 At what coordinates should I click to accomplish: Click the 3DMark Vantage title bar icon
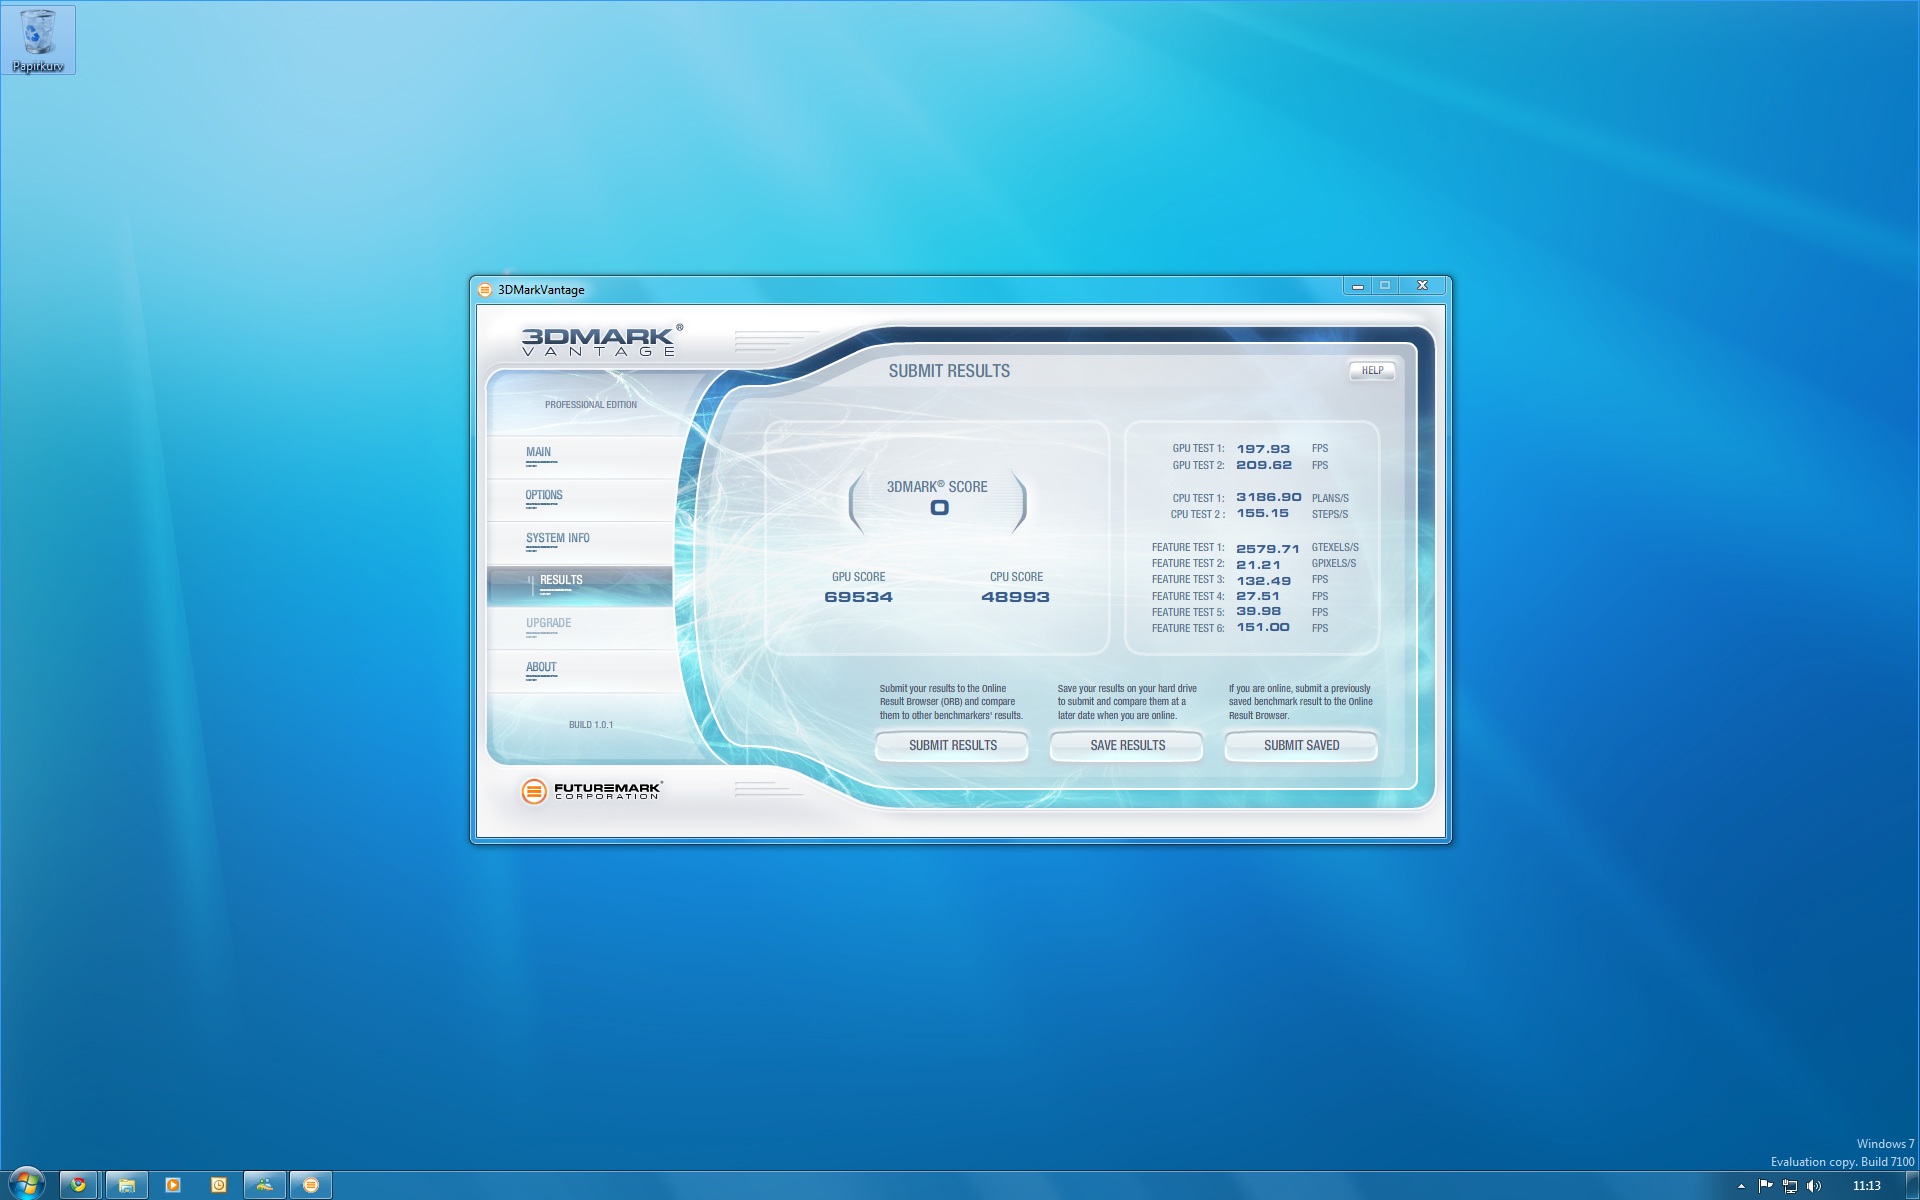[485, 290]
